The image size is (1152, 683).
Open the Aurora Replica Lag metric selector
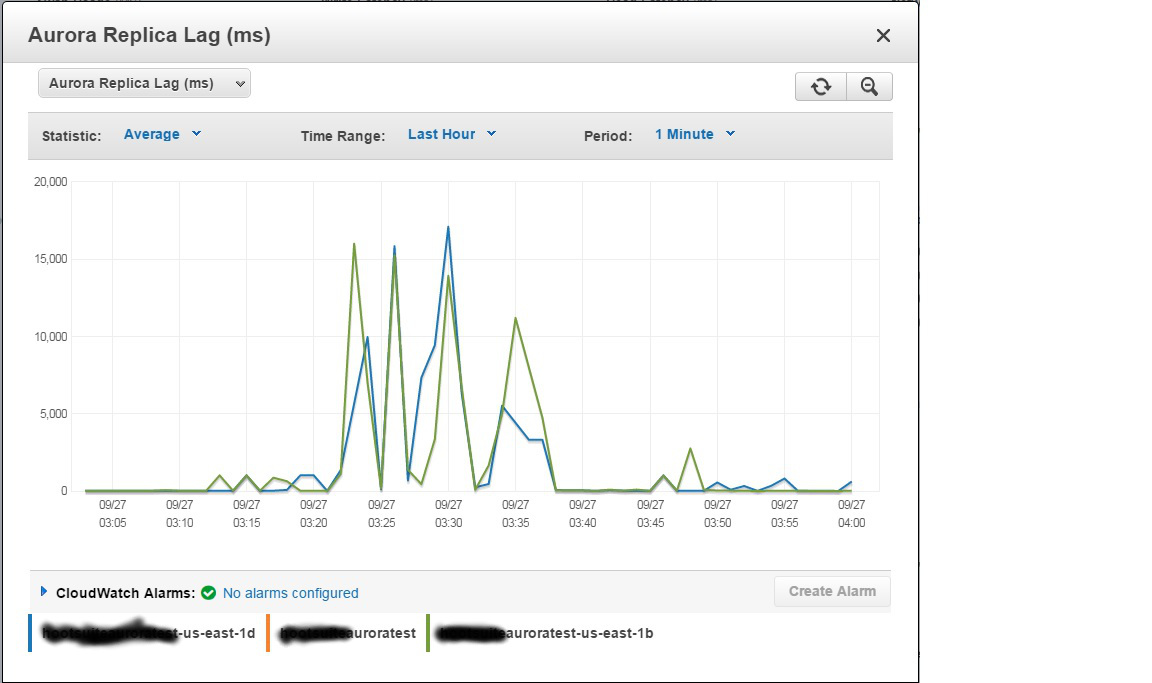click(144, 83)
